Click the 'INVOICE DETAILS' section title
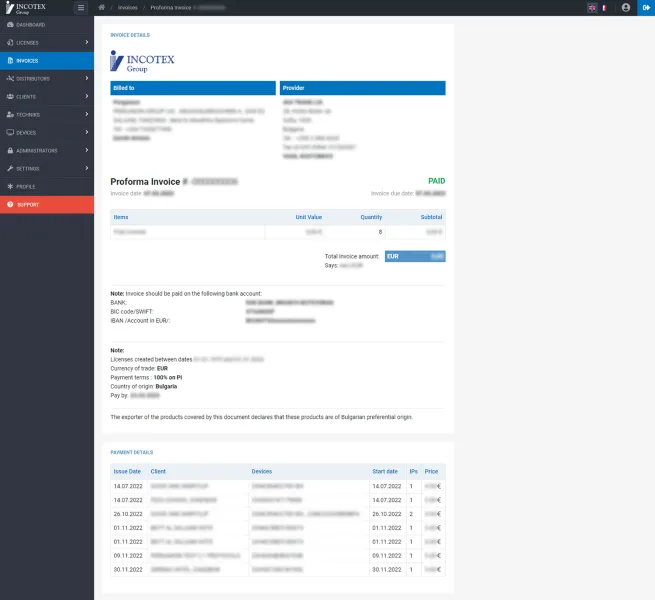This screenshot has width=655, height=600. tap(130, 35)
